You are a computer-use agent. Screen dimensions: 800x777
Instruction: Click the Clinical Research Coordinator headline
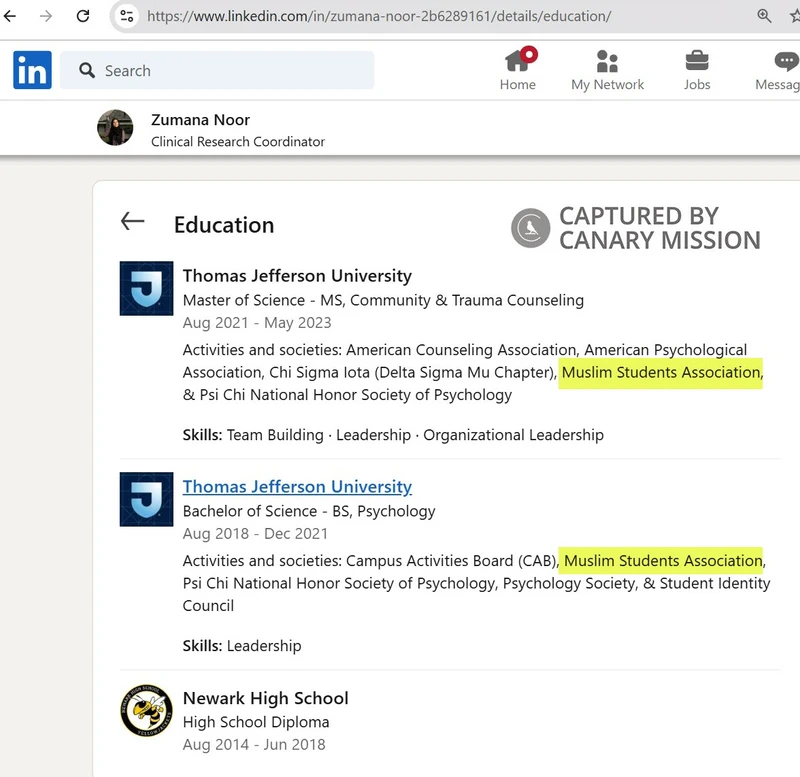pos(238,141)
